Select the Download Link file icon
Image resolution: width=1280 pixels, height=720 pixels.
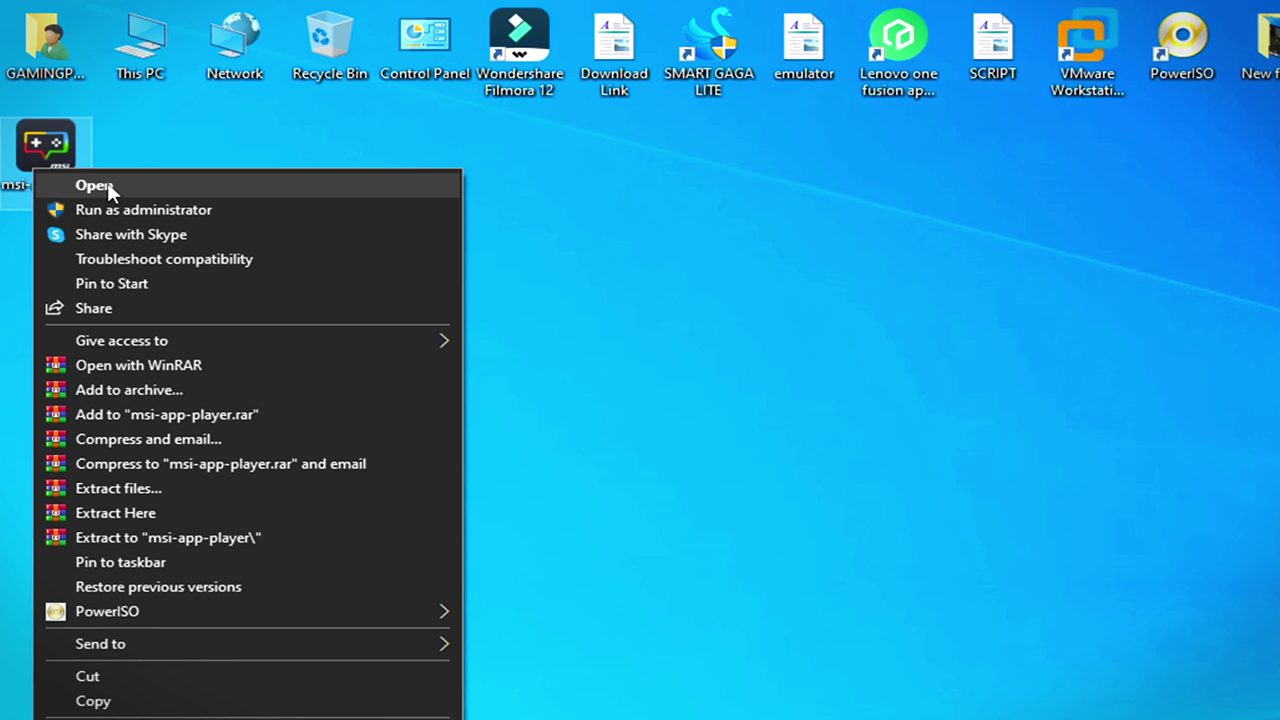click(614, 52)
